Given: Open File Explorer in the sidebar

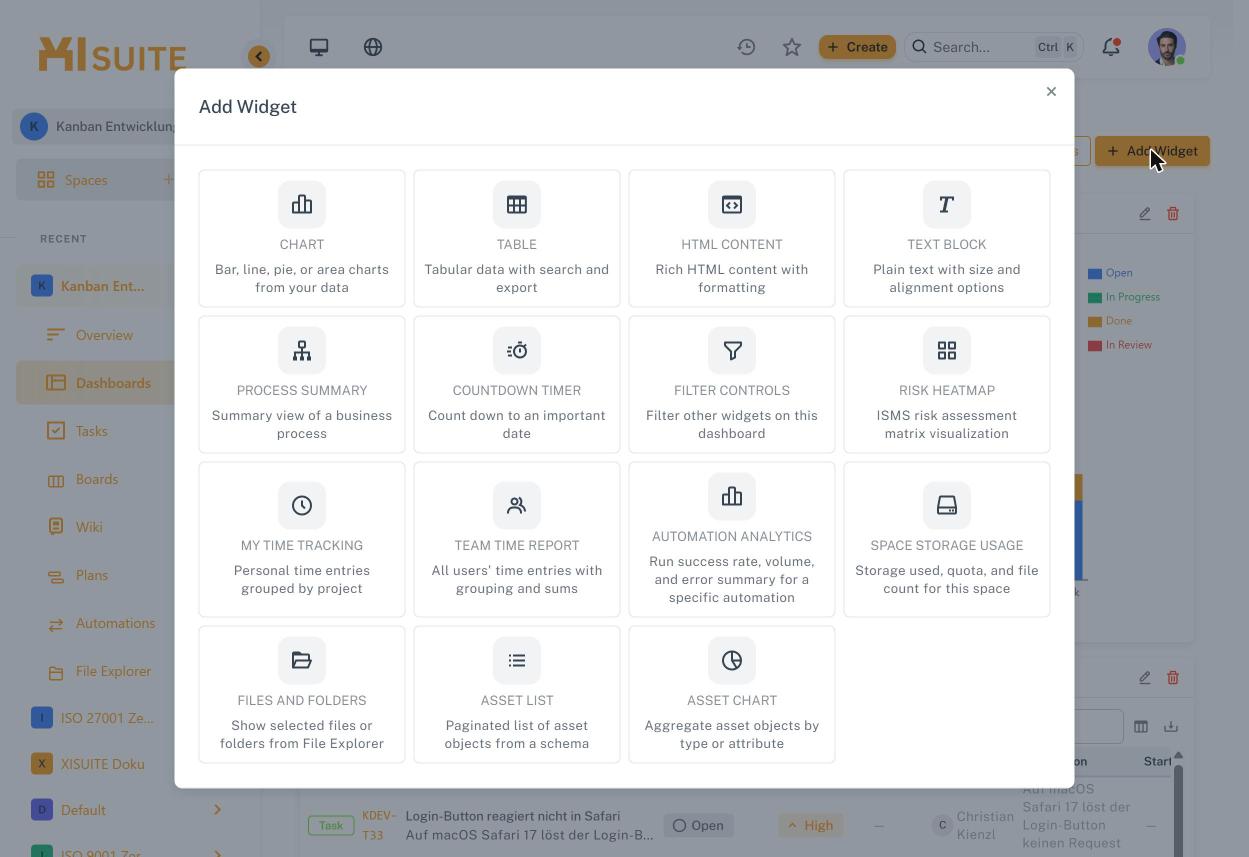Looking at the screenshot, I should click(113, 671).
